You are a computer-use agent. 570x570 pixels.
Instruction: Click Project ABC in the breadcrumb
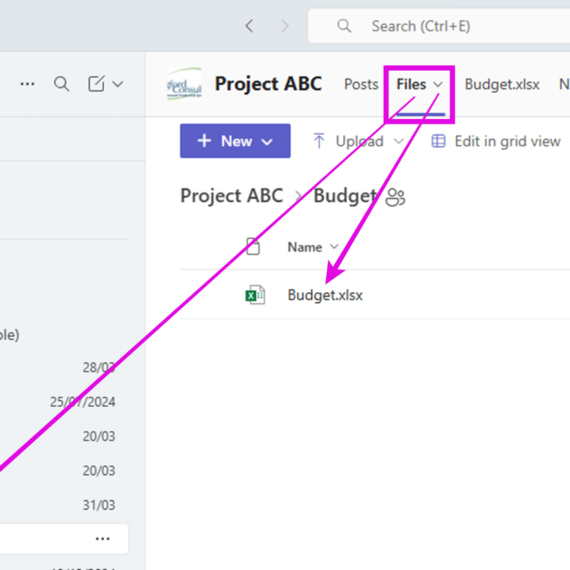pyautogui.click(x=232, y=196)
